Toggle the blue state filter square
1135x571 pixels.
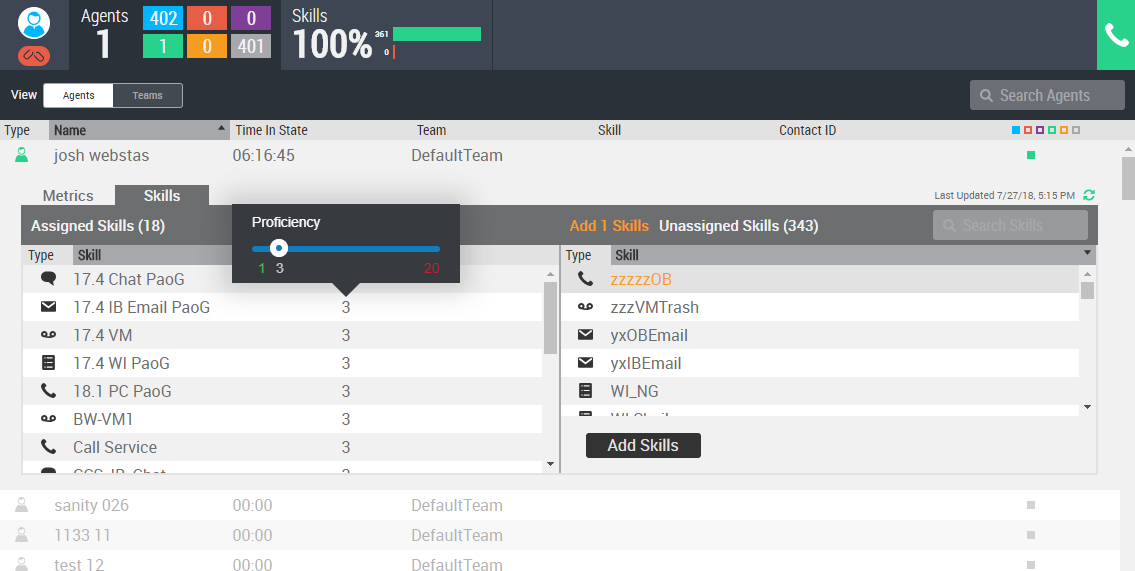(1016, 130)
